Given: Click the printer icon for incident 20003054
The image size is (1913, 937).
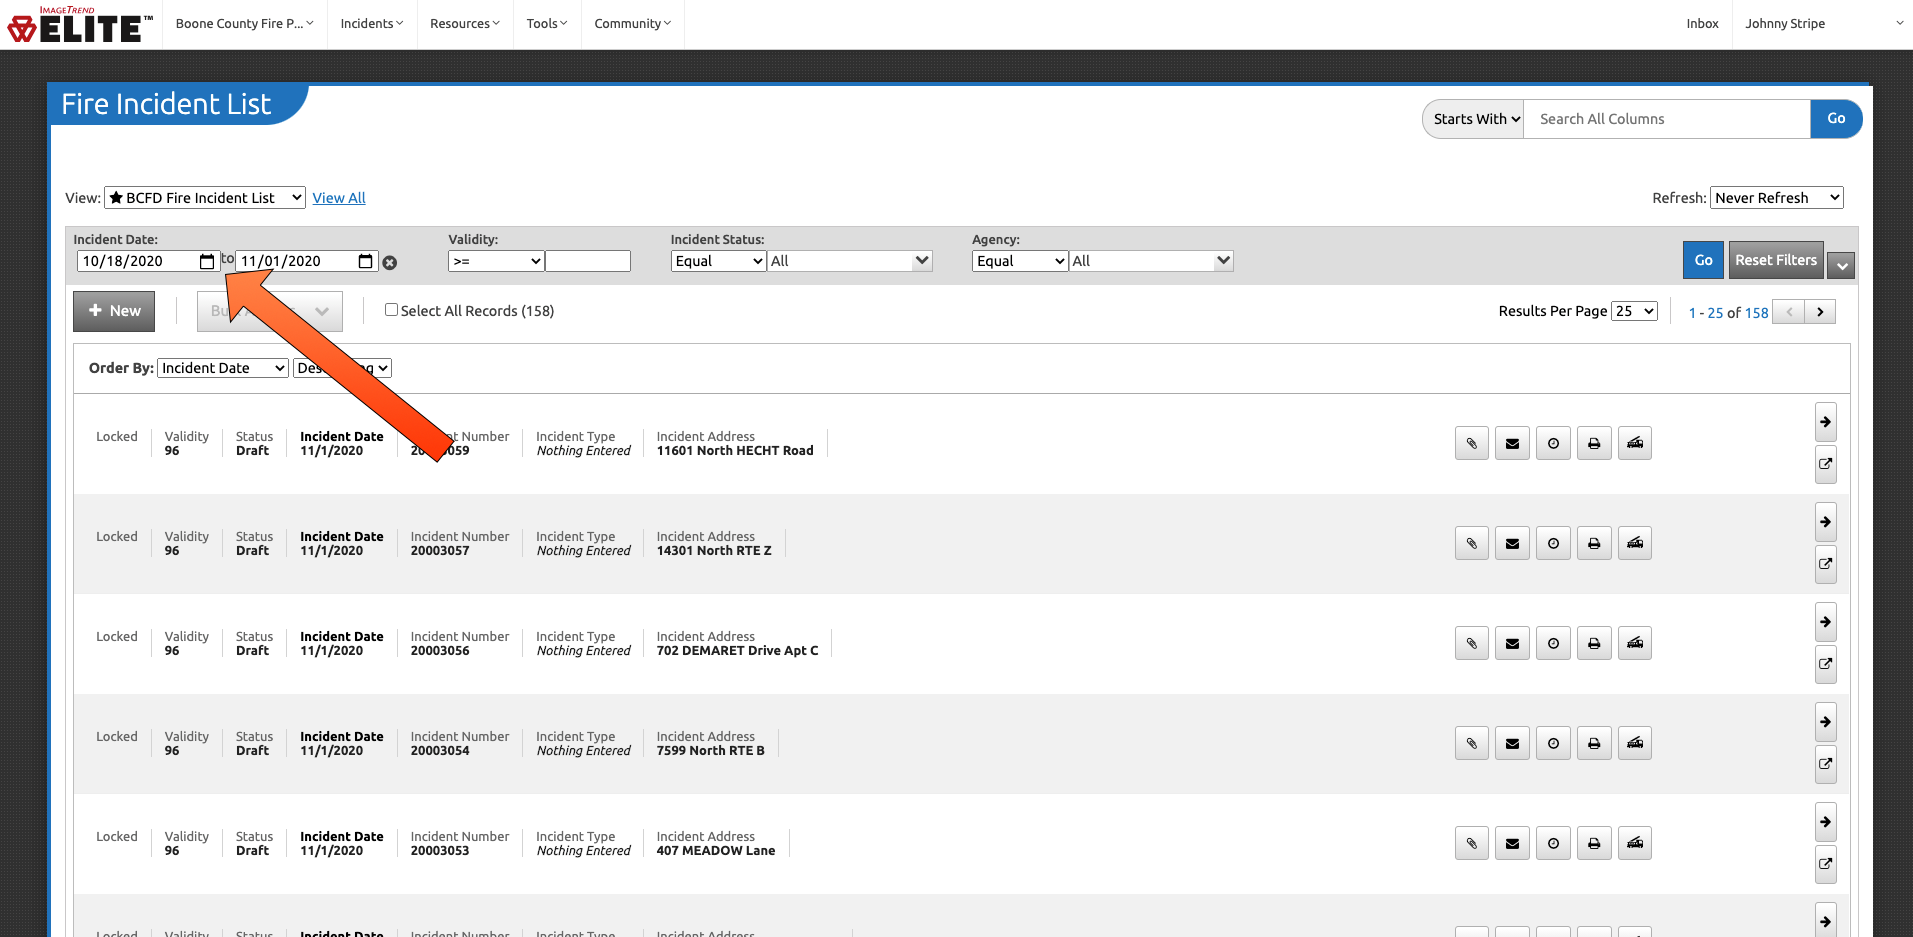Looking at the screenshot, I should (1594, 743).
